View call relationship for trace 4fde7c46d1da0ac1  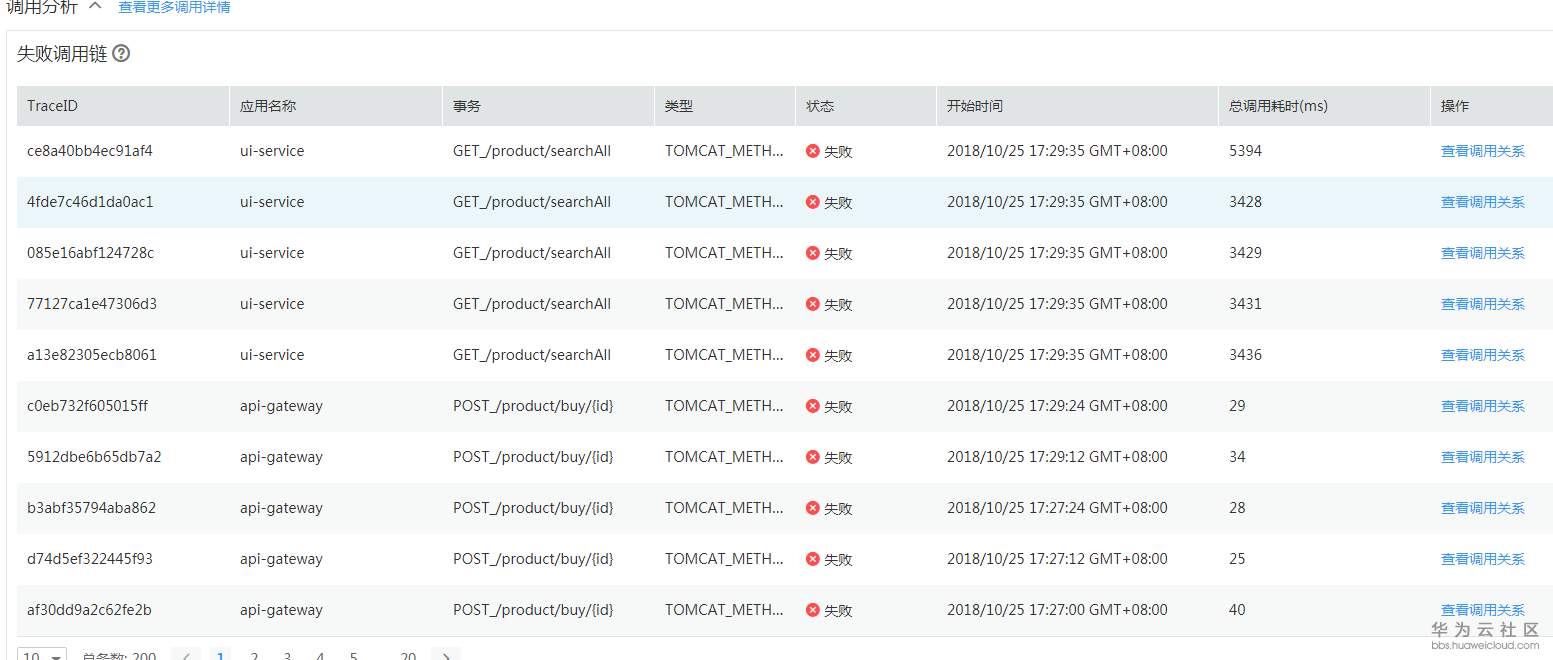[x=1482, y=202]
